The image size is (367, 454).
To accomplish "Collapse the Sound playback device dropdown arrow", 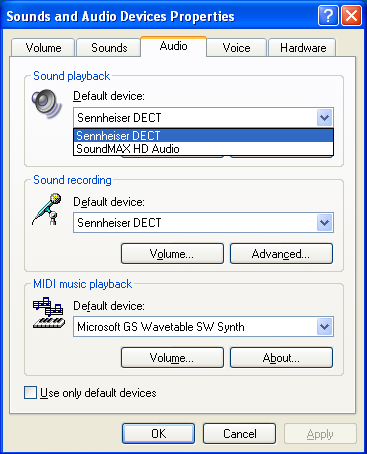I will tap(324, 117).
